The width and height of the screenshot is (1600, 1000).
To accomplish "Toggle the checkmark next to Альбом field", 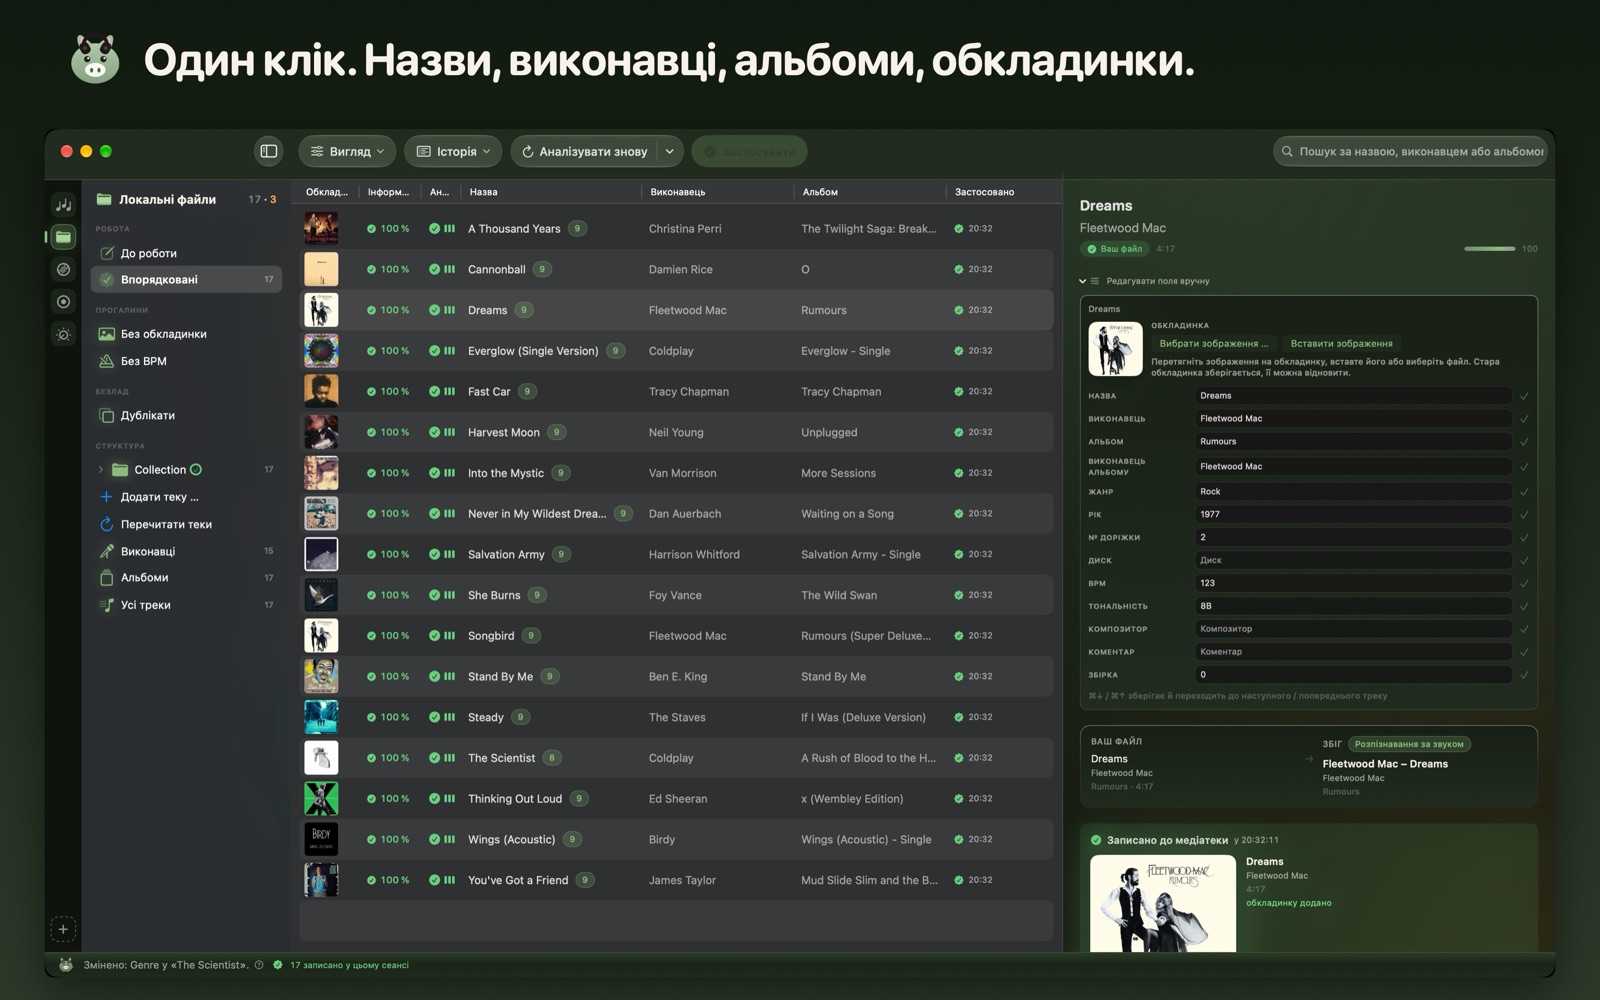I will point(1524,442).
